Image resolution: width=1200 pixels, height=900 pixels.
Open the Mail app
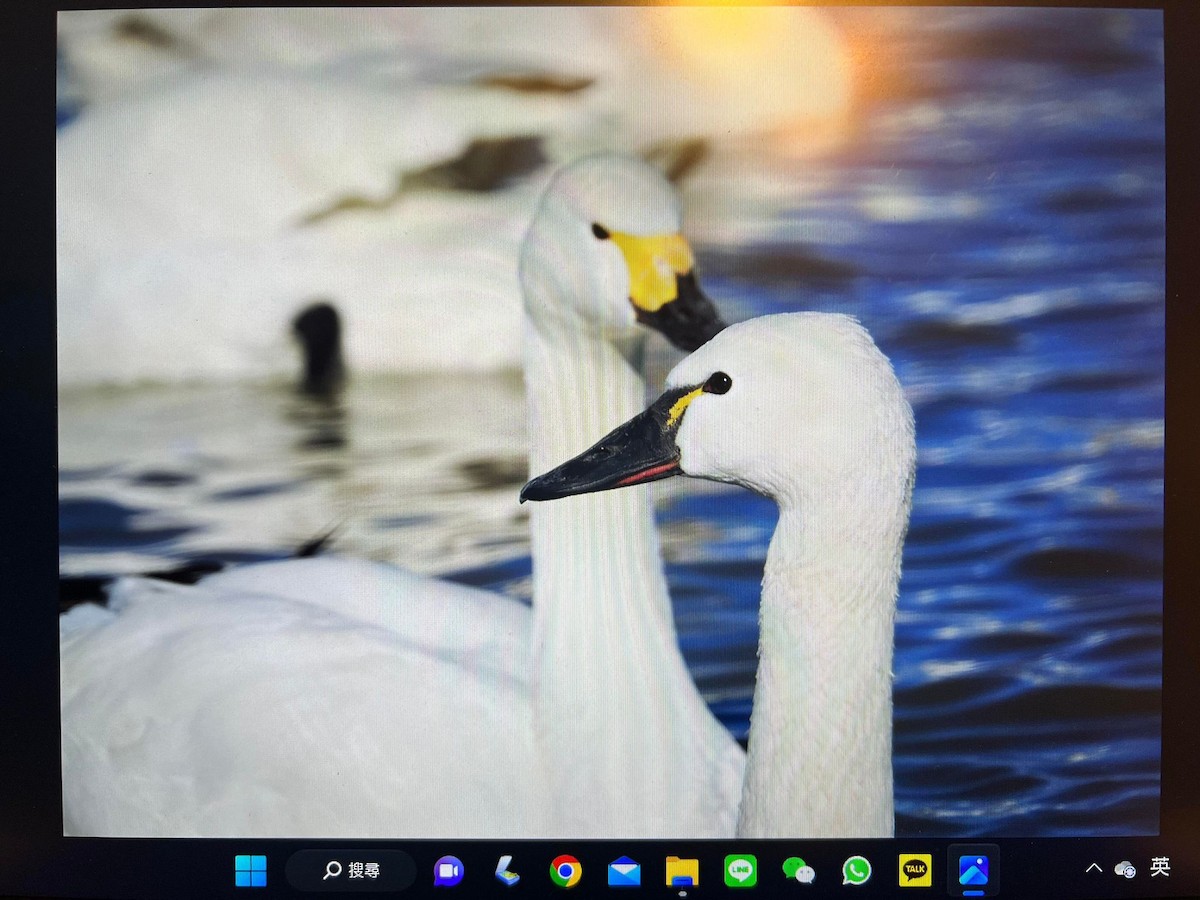coord(627,870)
